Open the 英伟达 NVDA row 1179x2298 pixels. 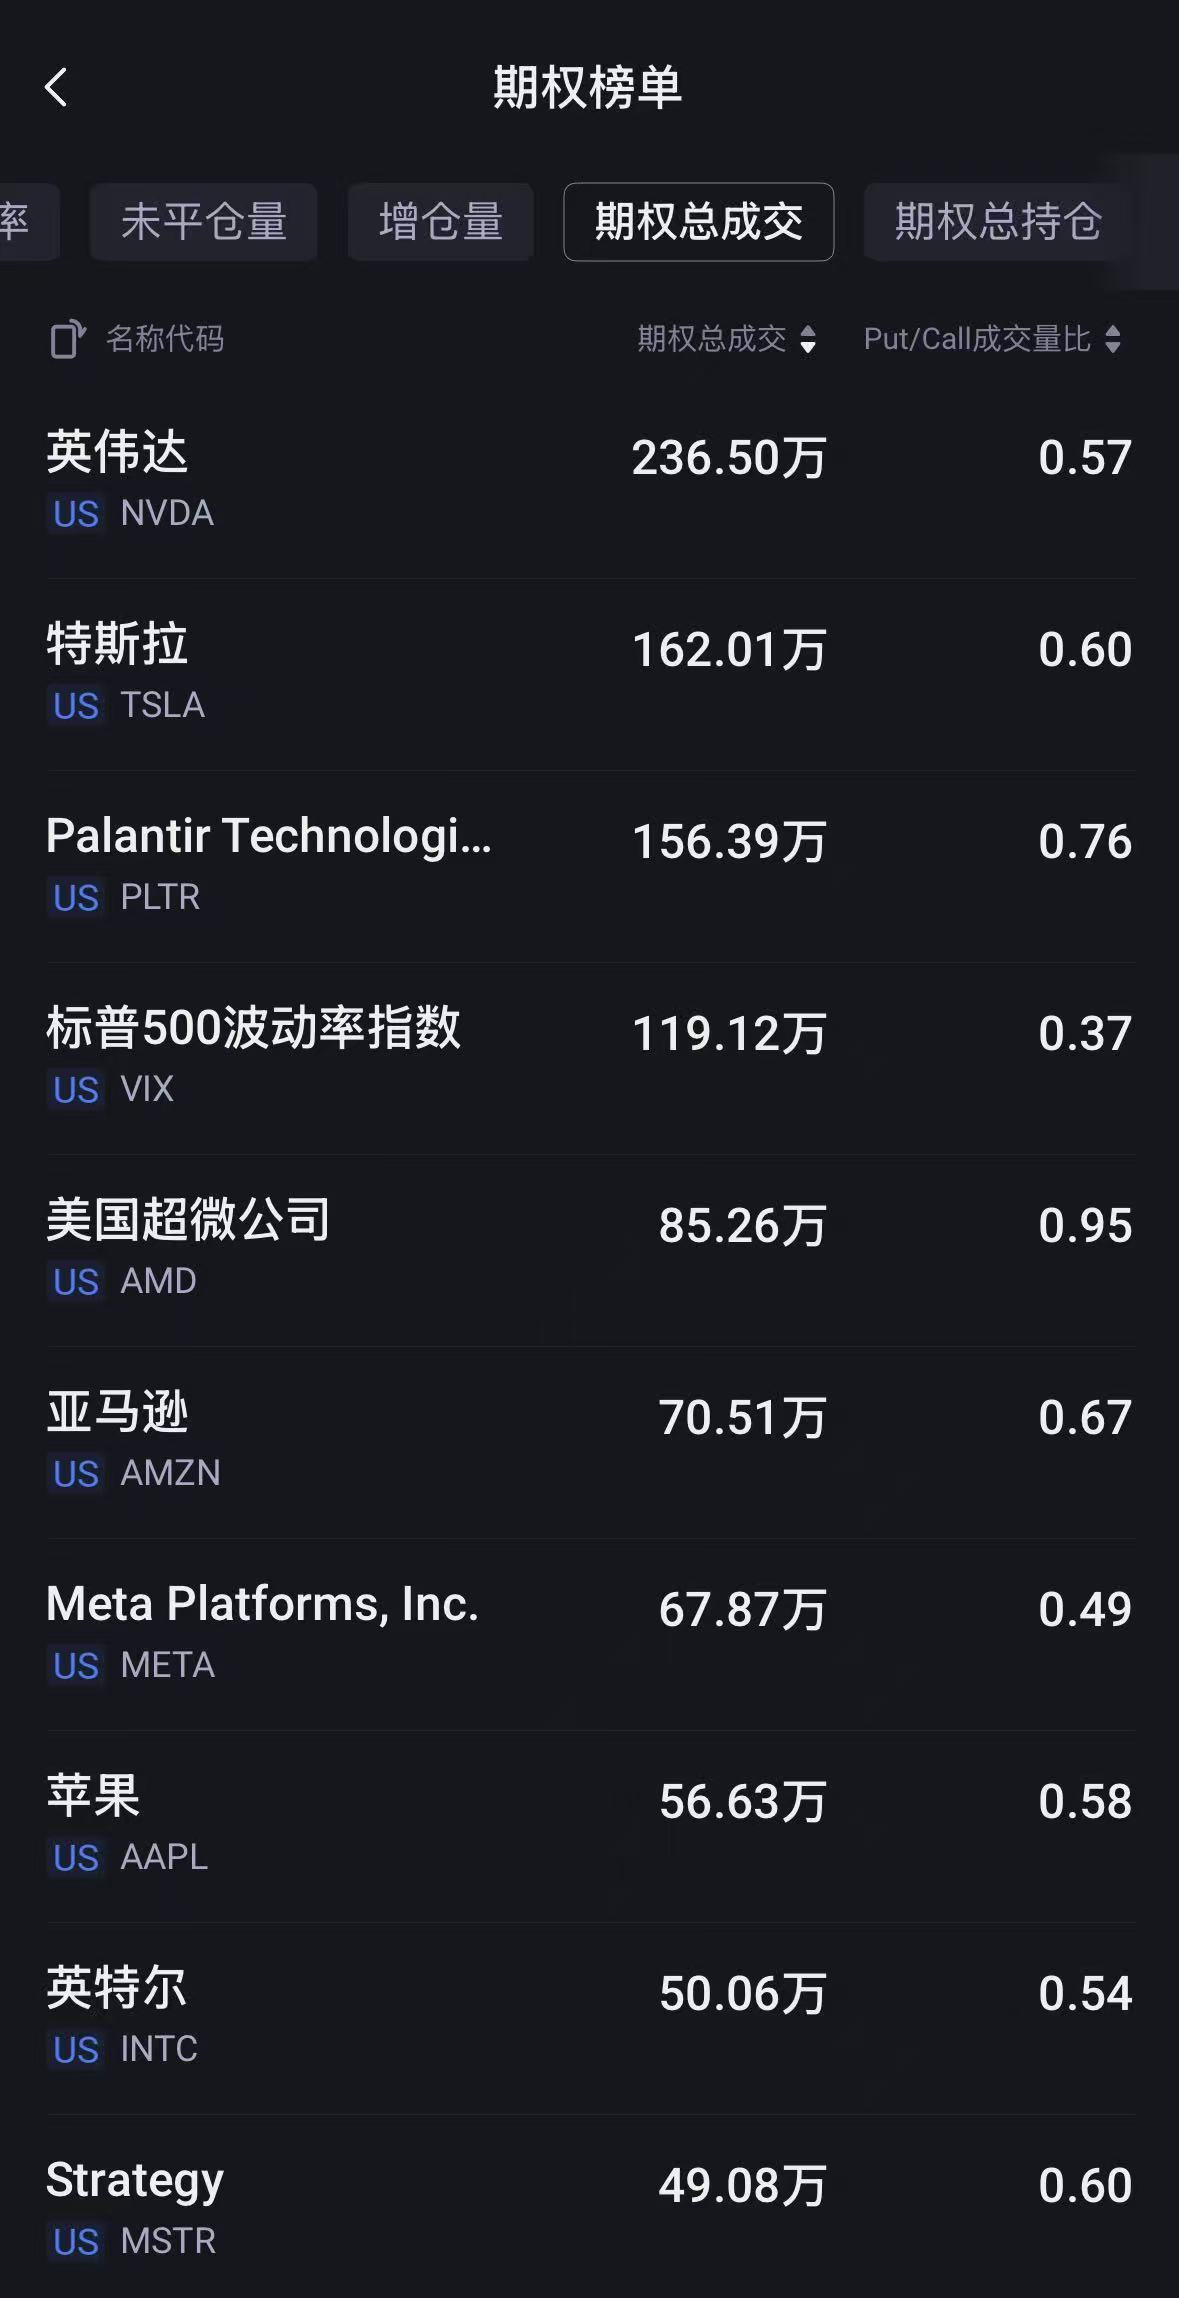(x=590, y=480)
